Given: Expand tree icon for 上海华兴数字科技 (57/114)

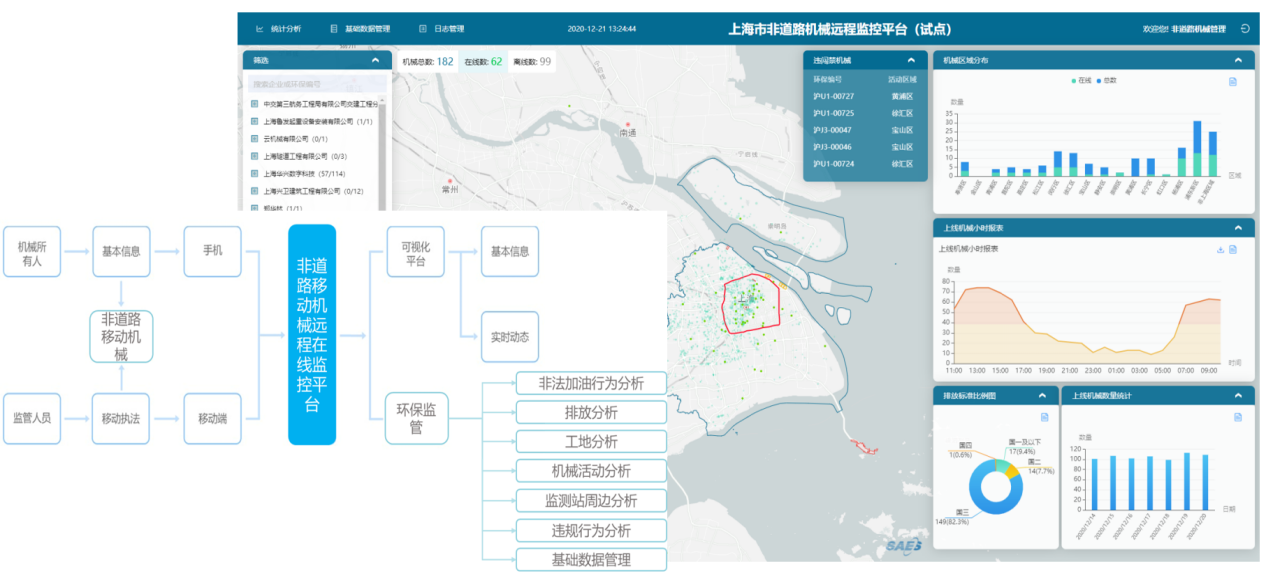Looking at the screenshot, I should coord(254,173).
